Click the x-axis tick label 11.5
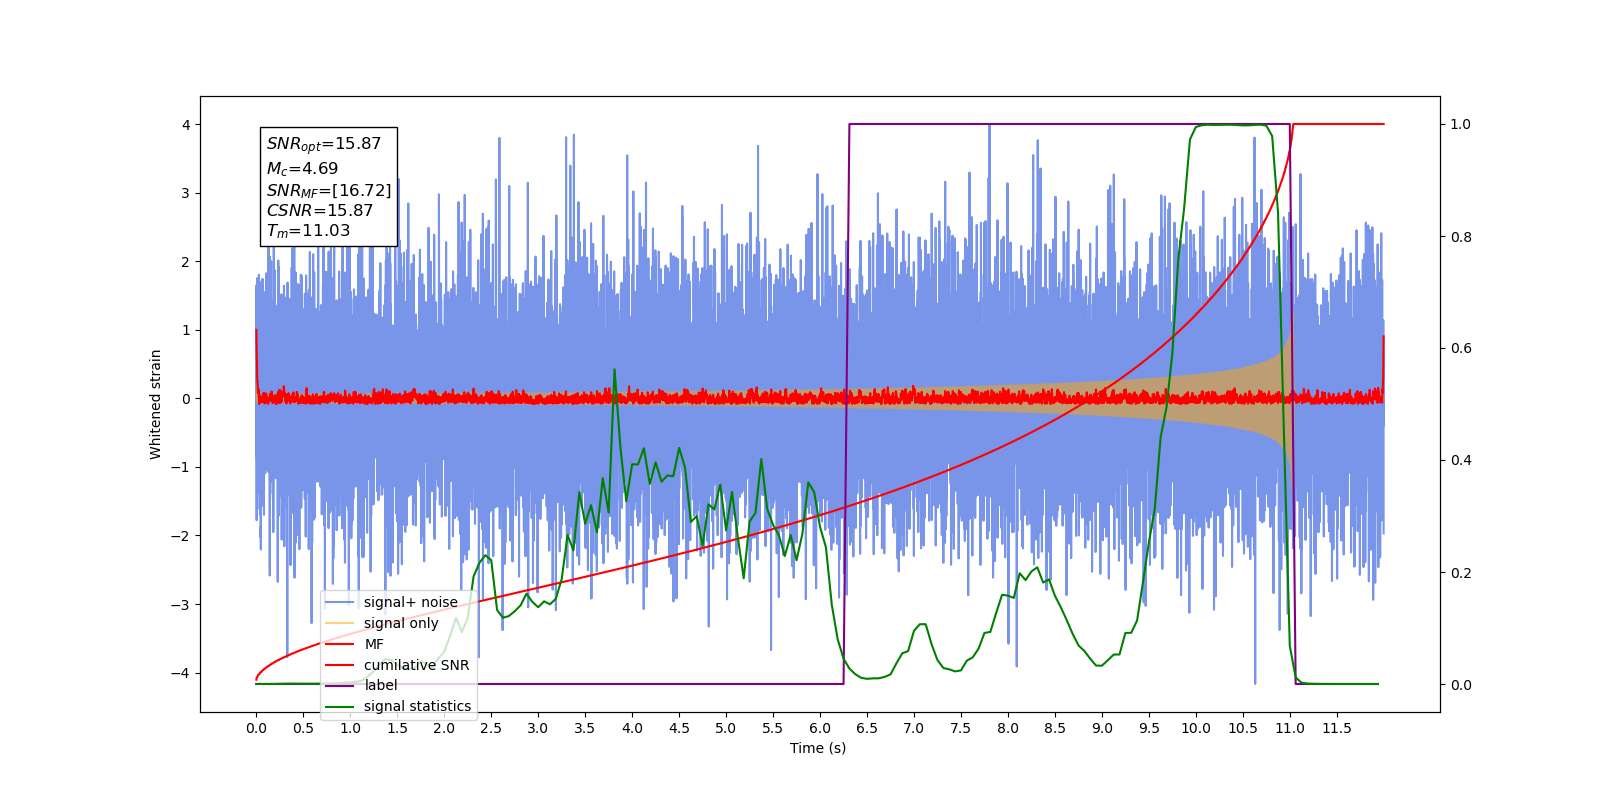This screenshot has width=1600, height=800. (x=1337, y=728)
